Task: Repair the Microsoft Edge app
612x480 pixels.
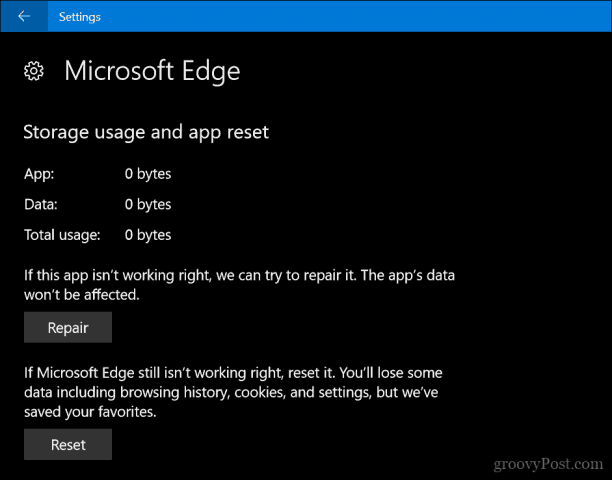Action: [x=68, y=327]
